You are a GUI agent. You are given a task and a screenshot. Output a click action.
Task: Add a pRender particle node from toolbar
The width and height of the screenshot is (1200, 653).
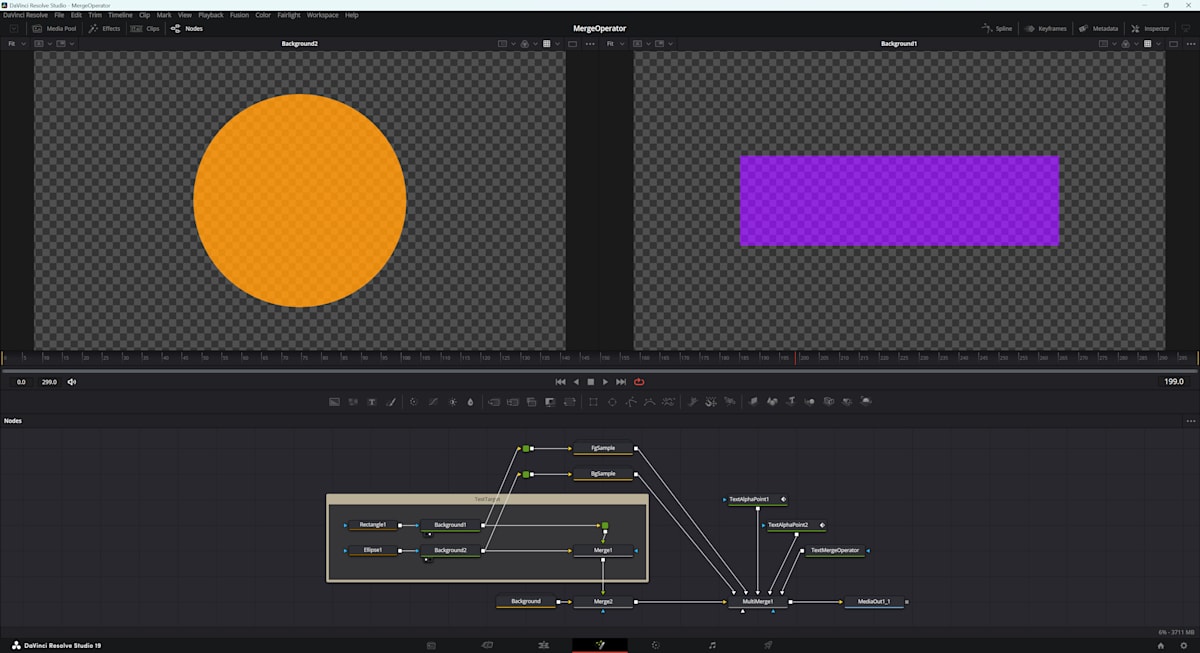click(x=730, y=402)
